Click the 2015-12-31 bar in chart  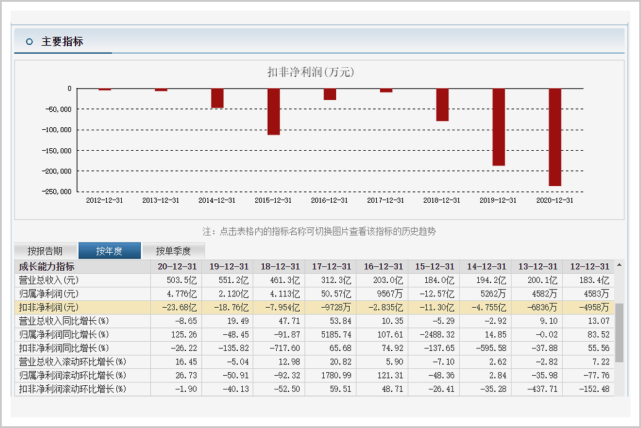[x=273, y=112]
